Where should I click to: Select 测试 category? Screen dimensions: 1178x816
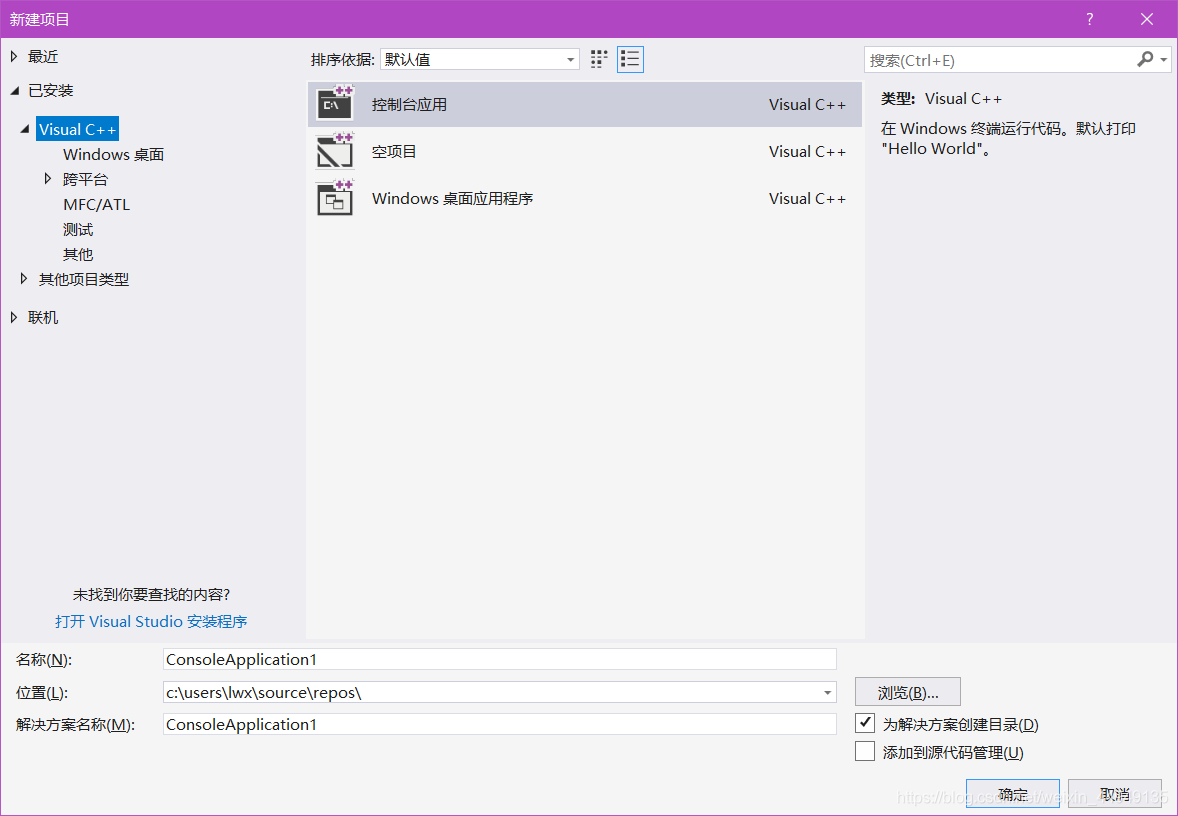pos(78,229)
